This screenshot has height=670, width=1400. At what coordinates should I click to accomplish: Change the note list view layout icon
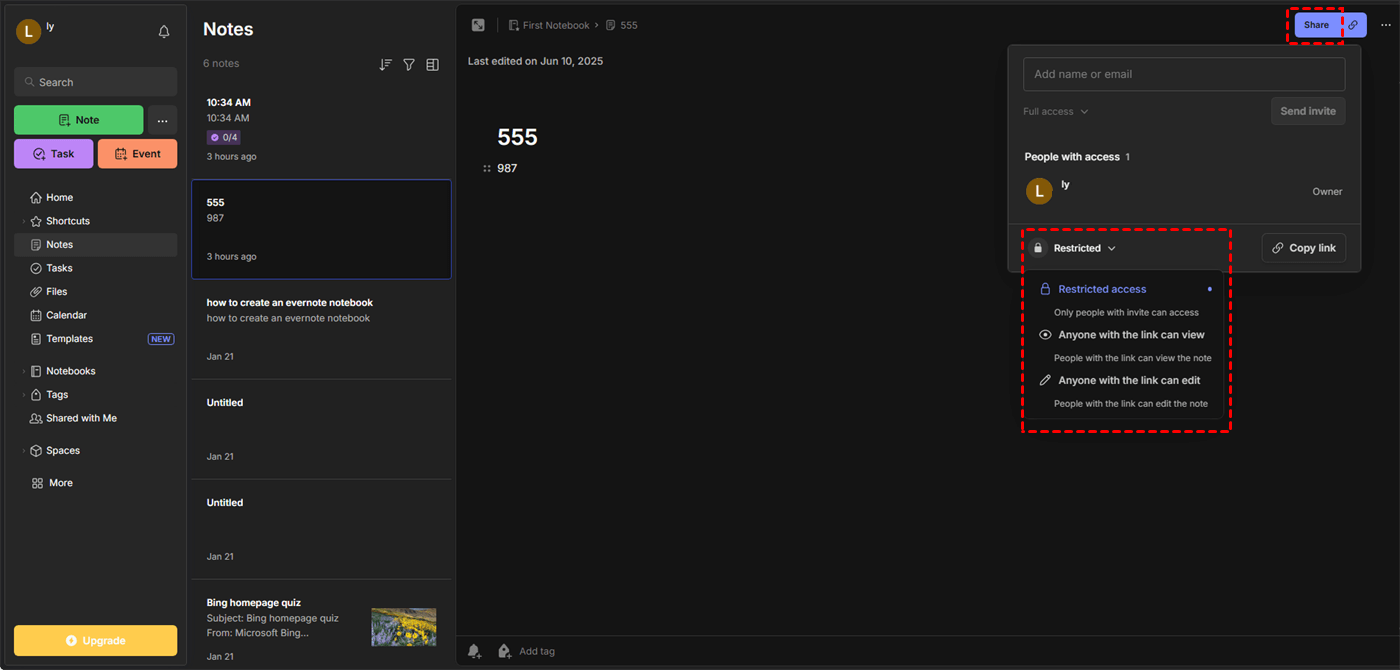click(x=433, y=64)
